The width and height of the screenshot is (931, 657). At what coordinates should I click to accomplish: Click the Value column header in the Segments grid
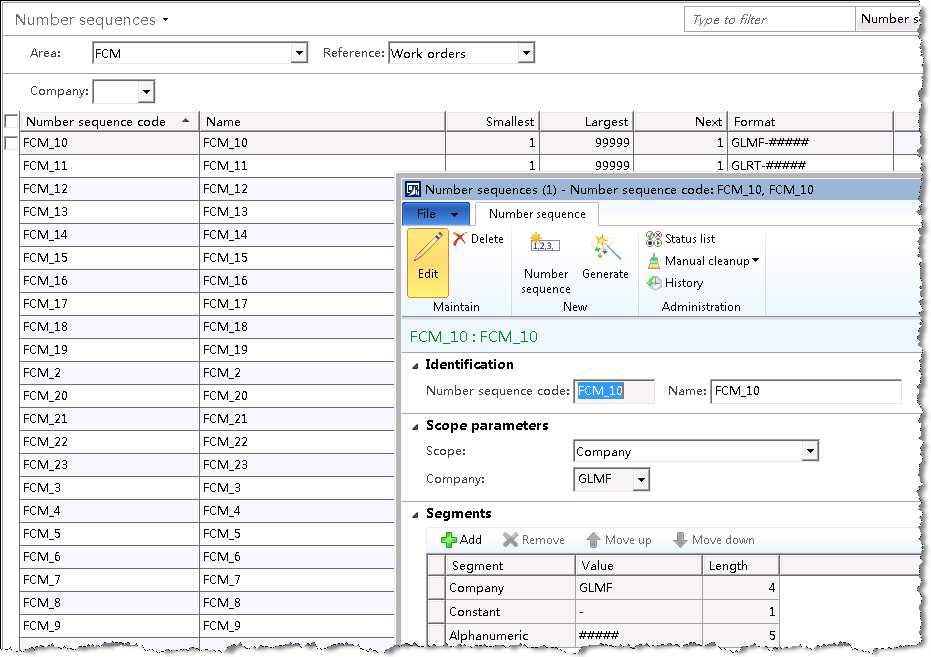(638, 565)
